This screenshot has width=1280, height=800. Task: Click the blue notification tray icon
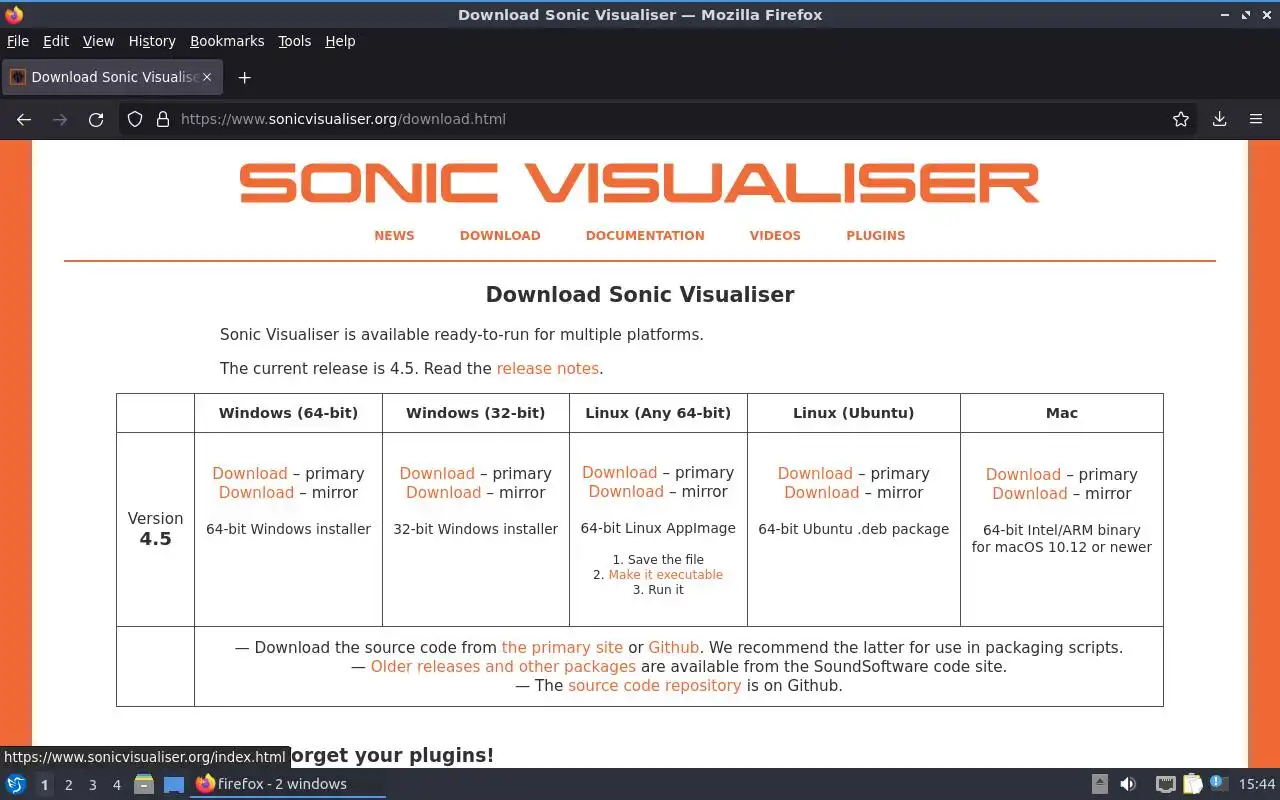[1218, 783]
